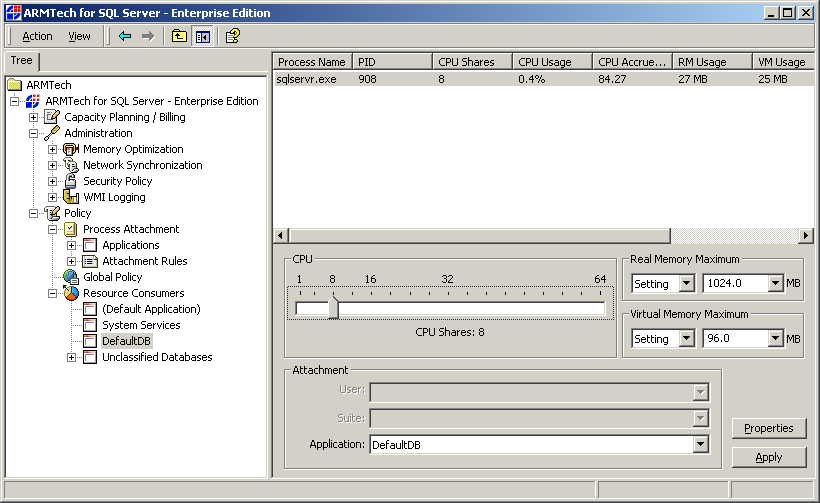Expand the Unclassified Databases node
Image resolution: width=820 pixels, height=503 pixels.
click(72, 358)
